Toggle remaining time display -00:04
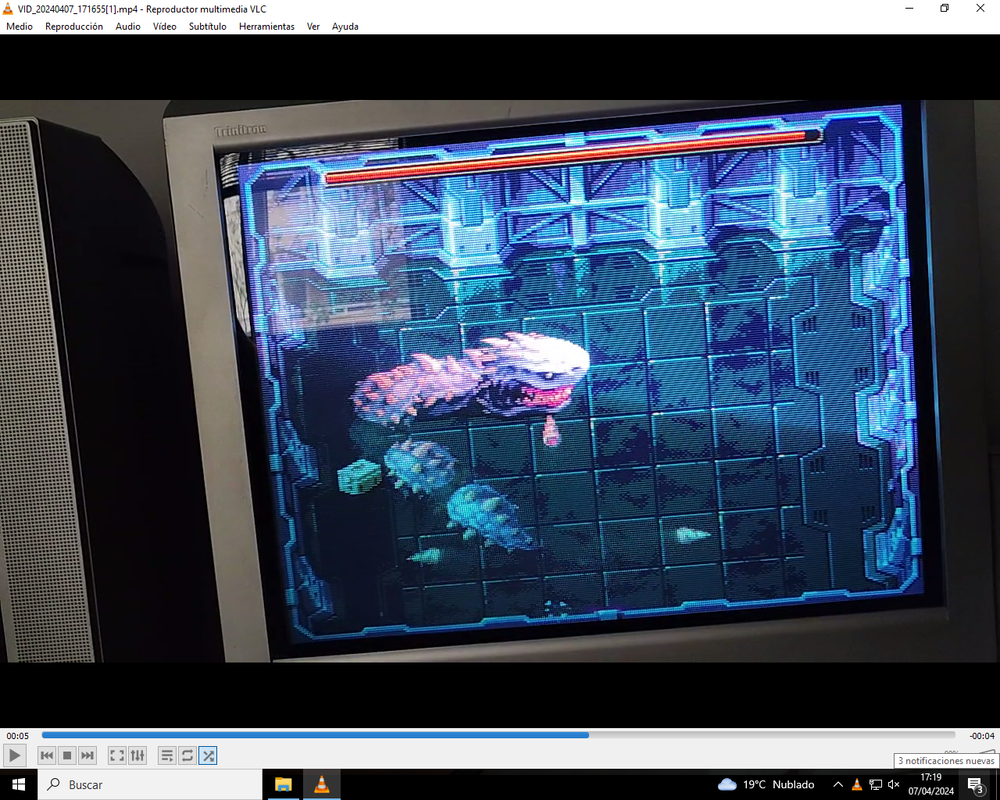Screen dimensions: 1000x800 tap(982, 736)
